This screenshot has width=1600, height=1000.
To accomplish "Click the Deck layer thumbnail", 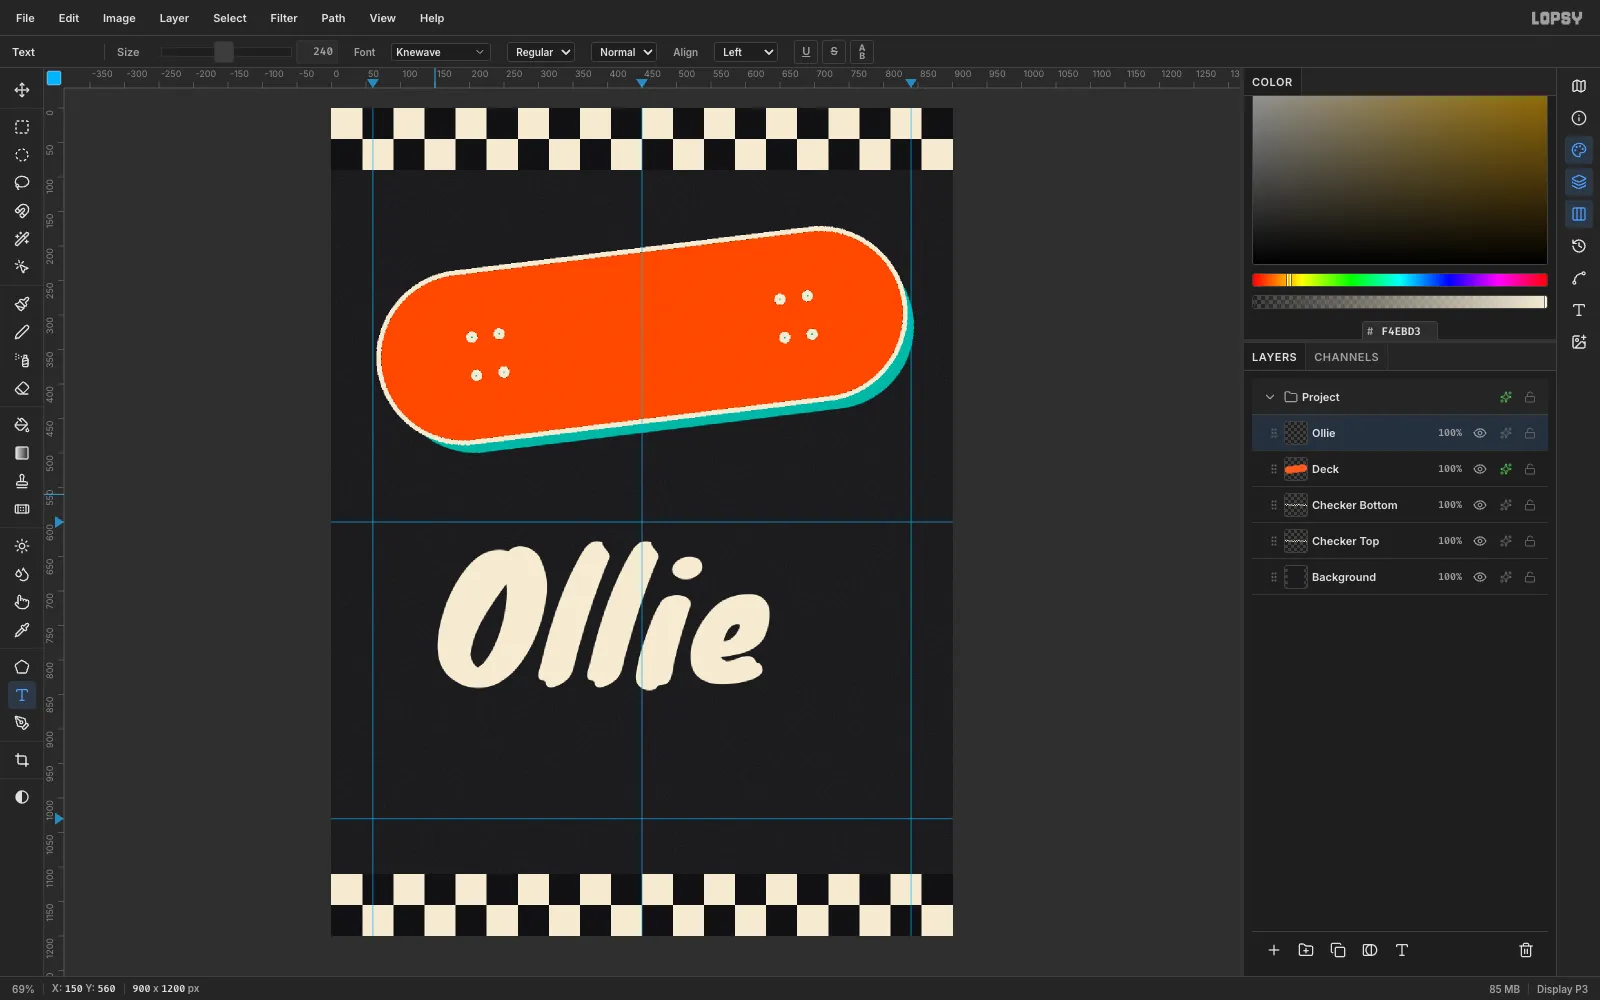I will coord(1296,469).
